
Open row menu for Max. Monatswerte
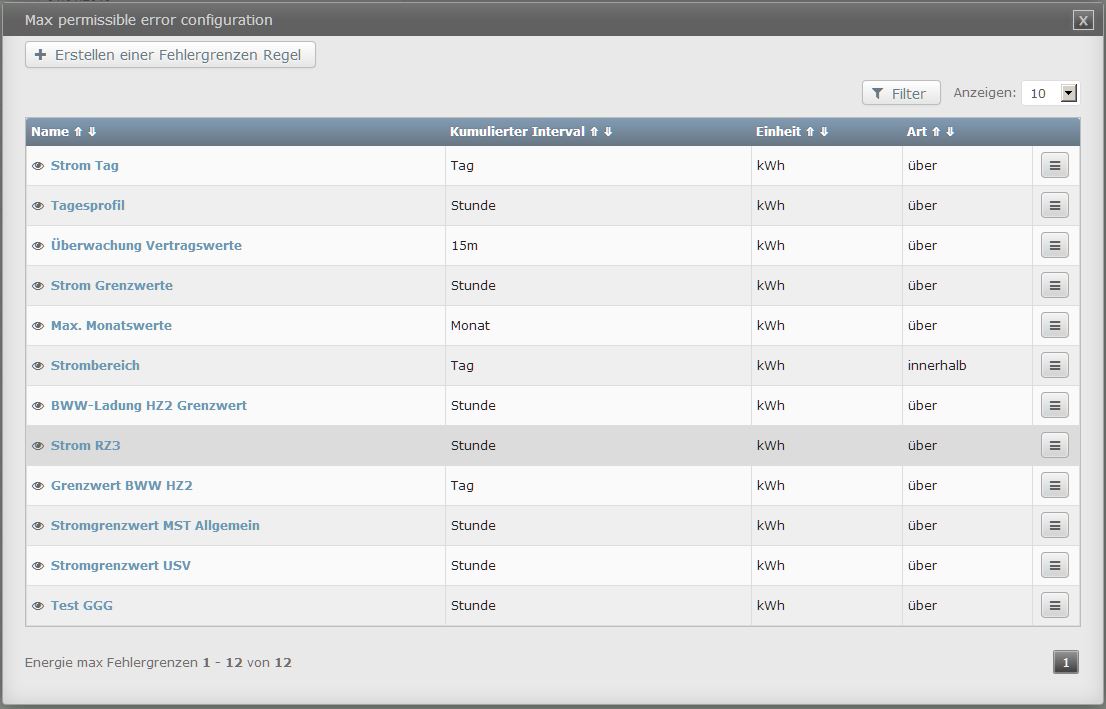click(1055, 325)
